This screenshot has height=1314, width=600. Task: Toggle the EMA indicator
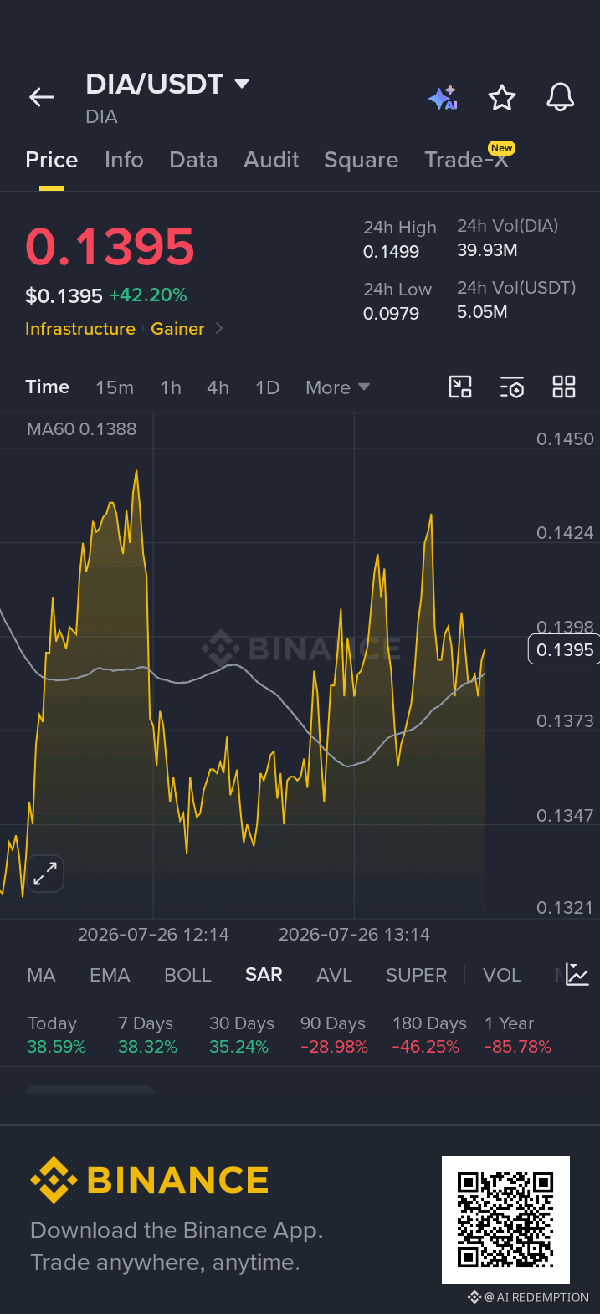[x=110, y=975]
